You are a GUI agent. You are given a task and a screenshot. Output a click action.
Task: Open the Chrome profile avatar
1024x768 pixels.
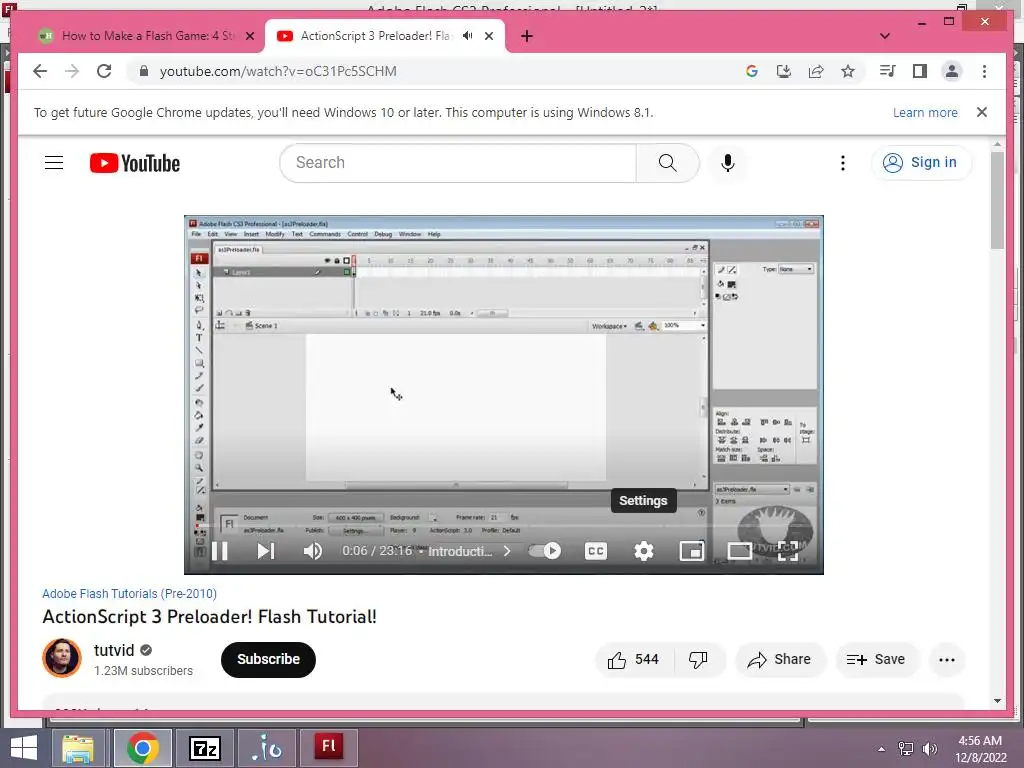[952, 71]
